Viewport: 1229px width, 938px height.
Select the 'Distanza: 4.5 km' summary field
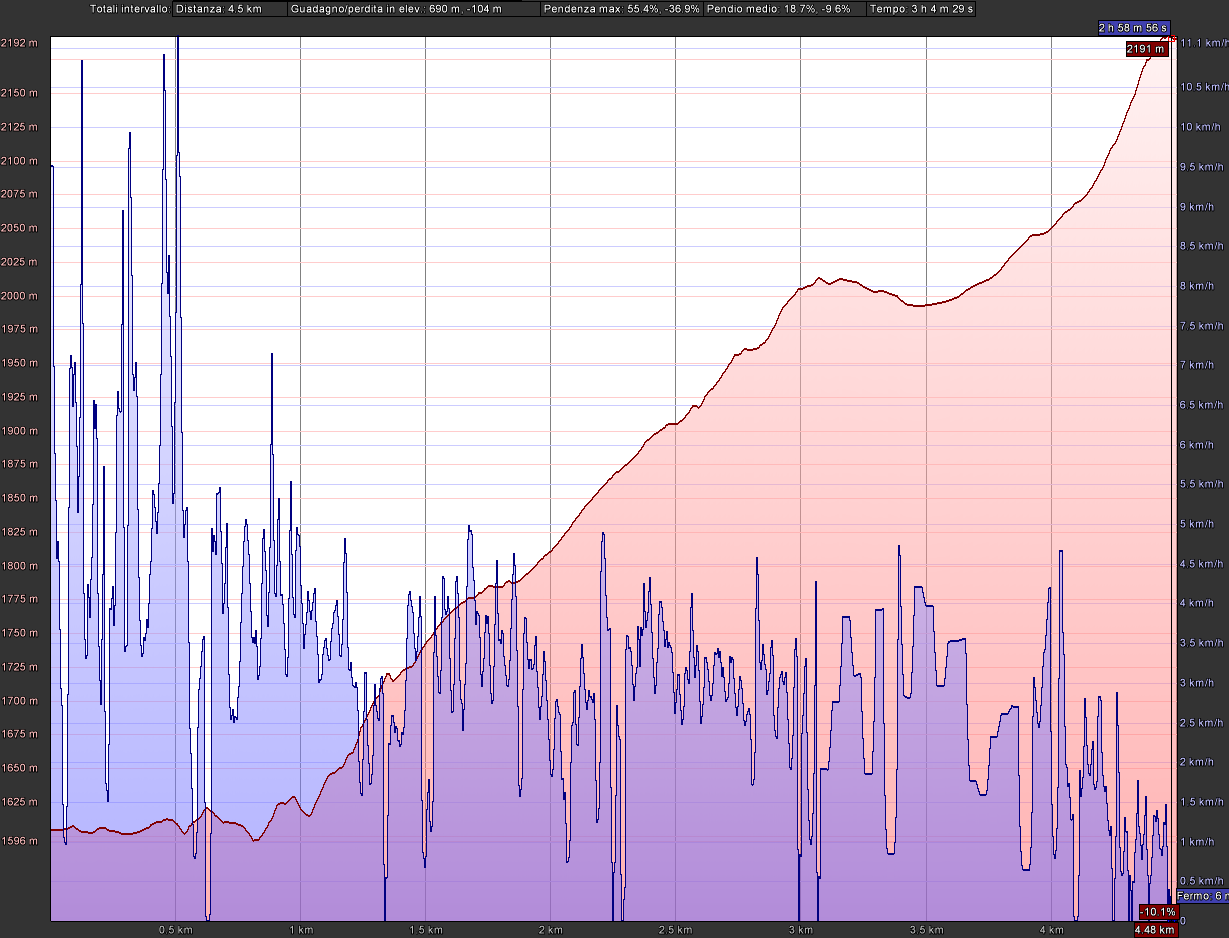pos(228,9)
